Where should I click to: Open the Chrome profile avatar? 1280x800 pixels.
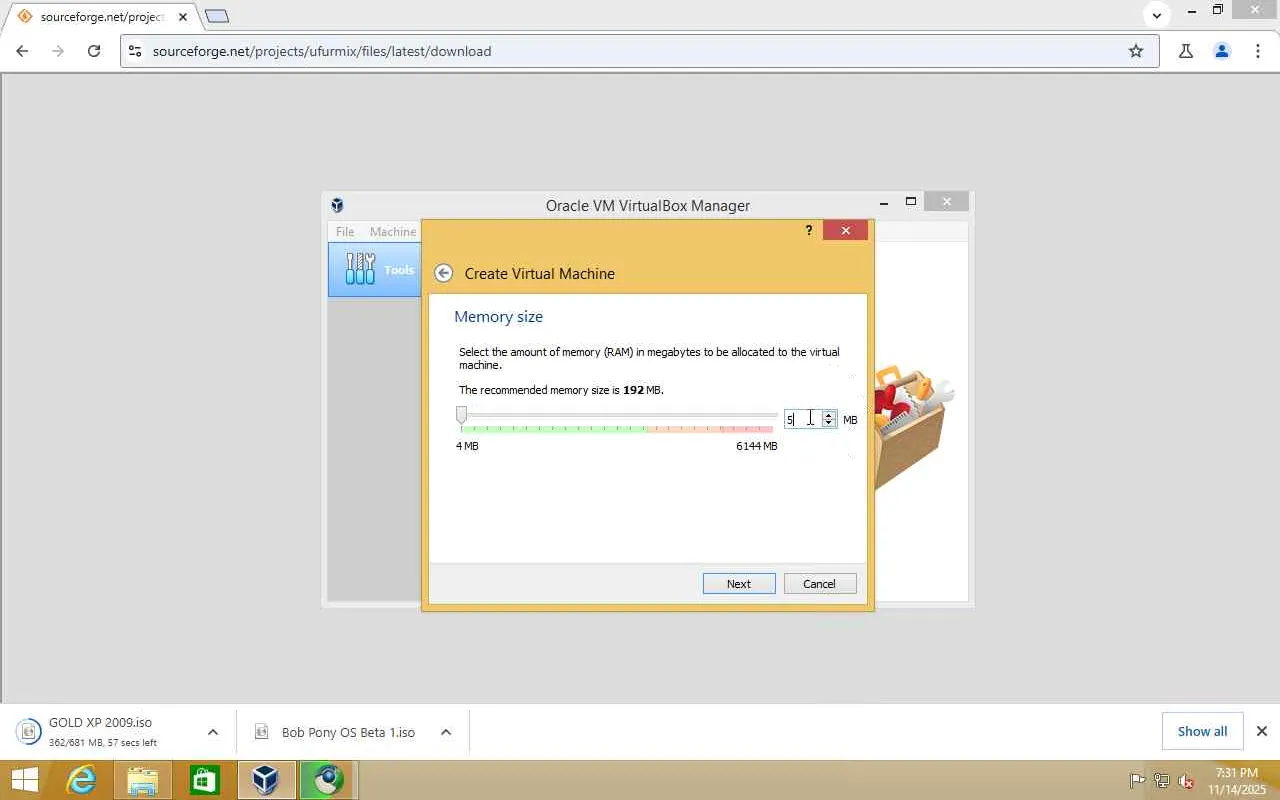point(1222,51)
